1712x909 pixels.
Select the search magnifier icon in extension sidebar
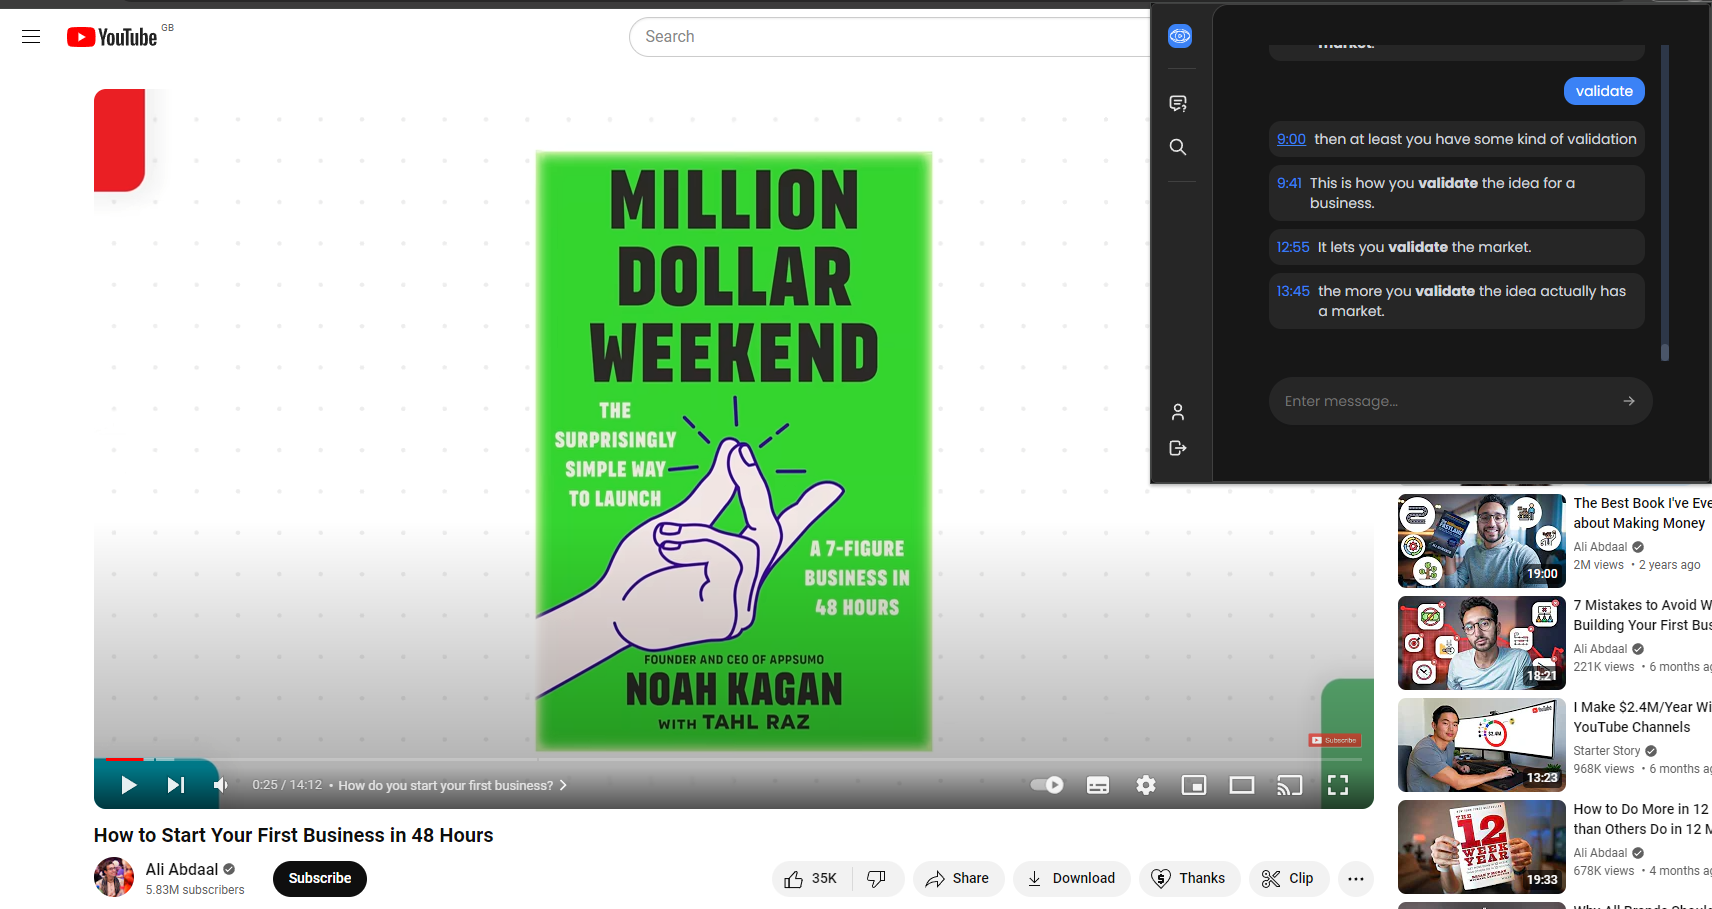coord(1178,147)
